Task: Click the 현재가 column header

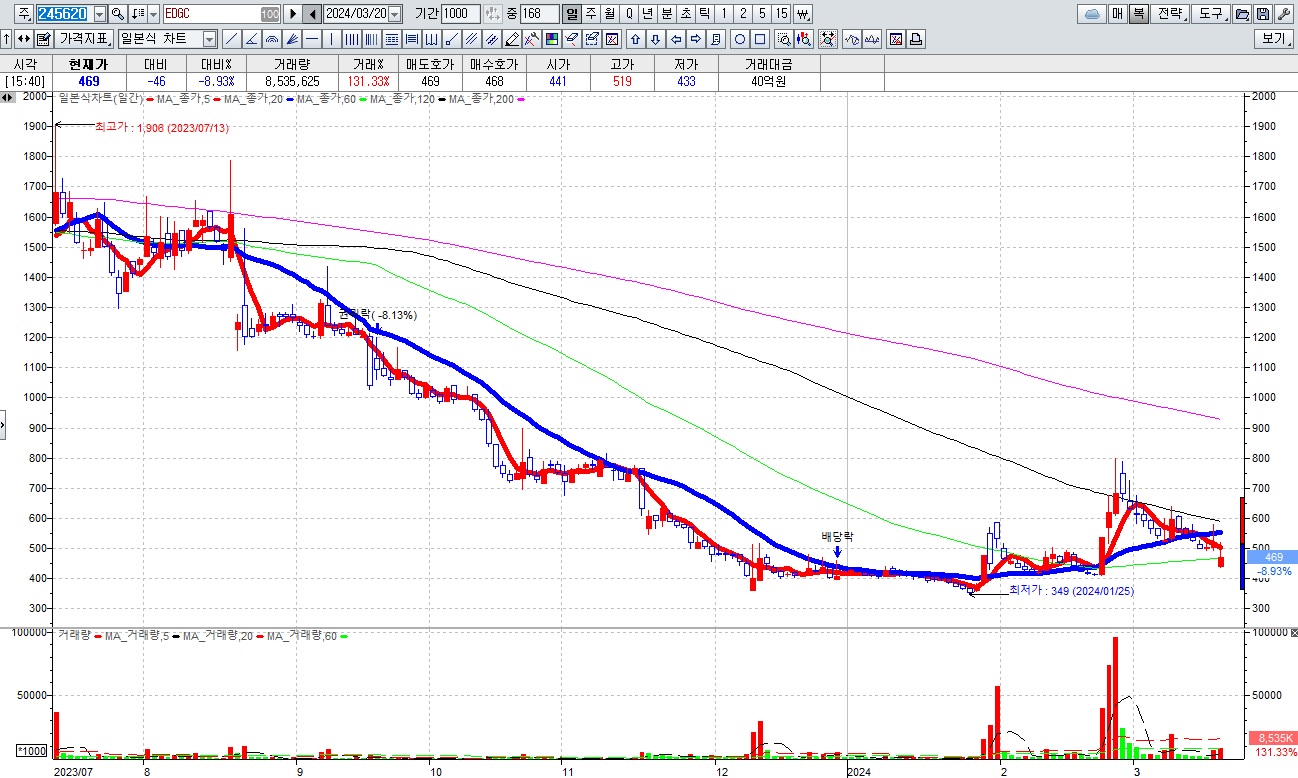Action: [x=89, y=63]
